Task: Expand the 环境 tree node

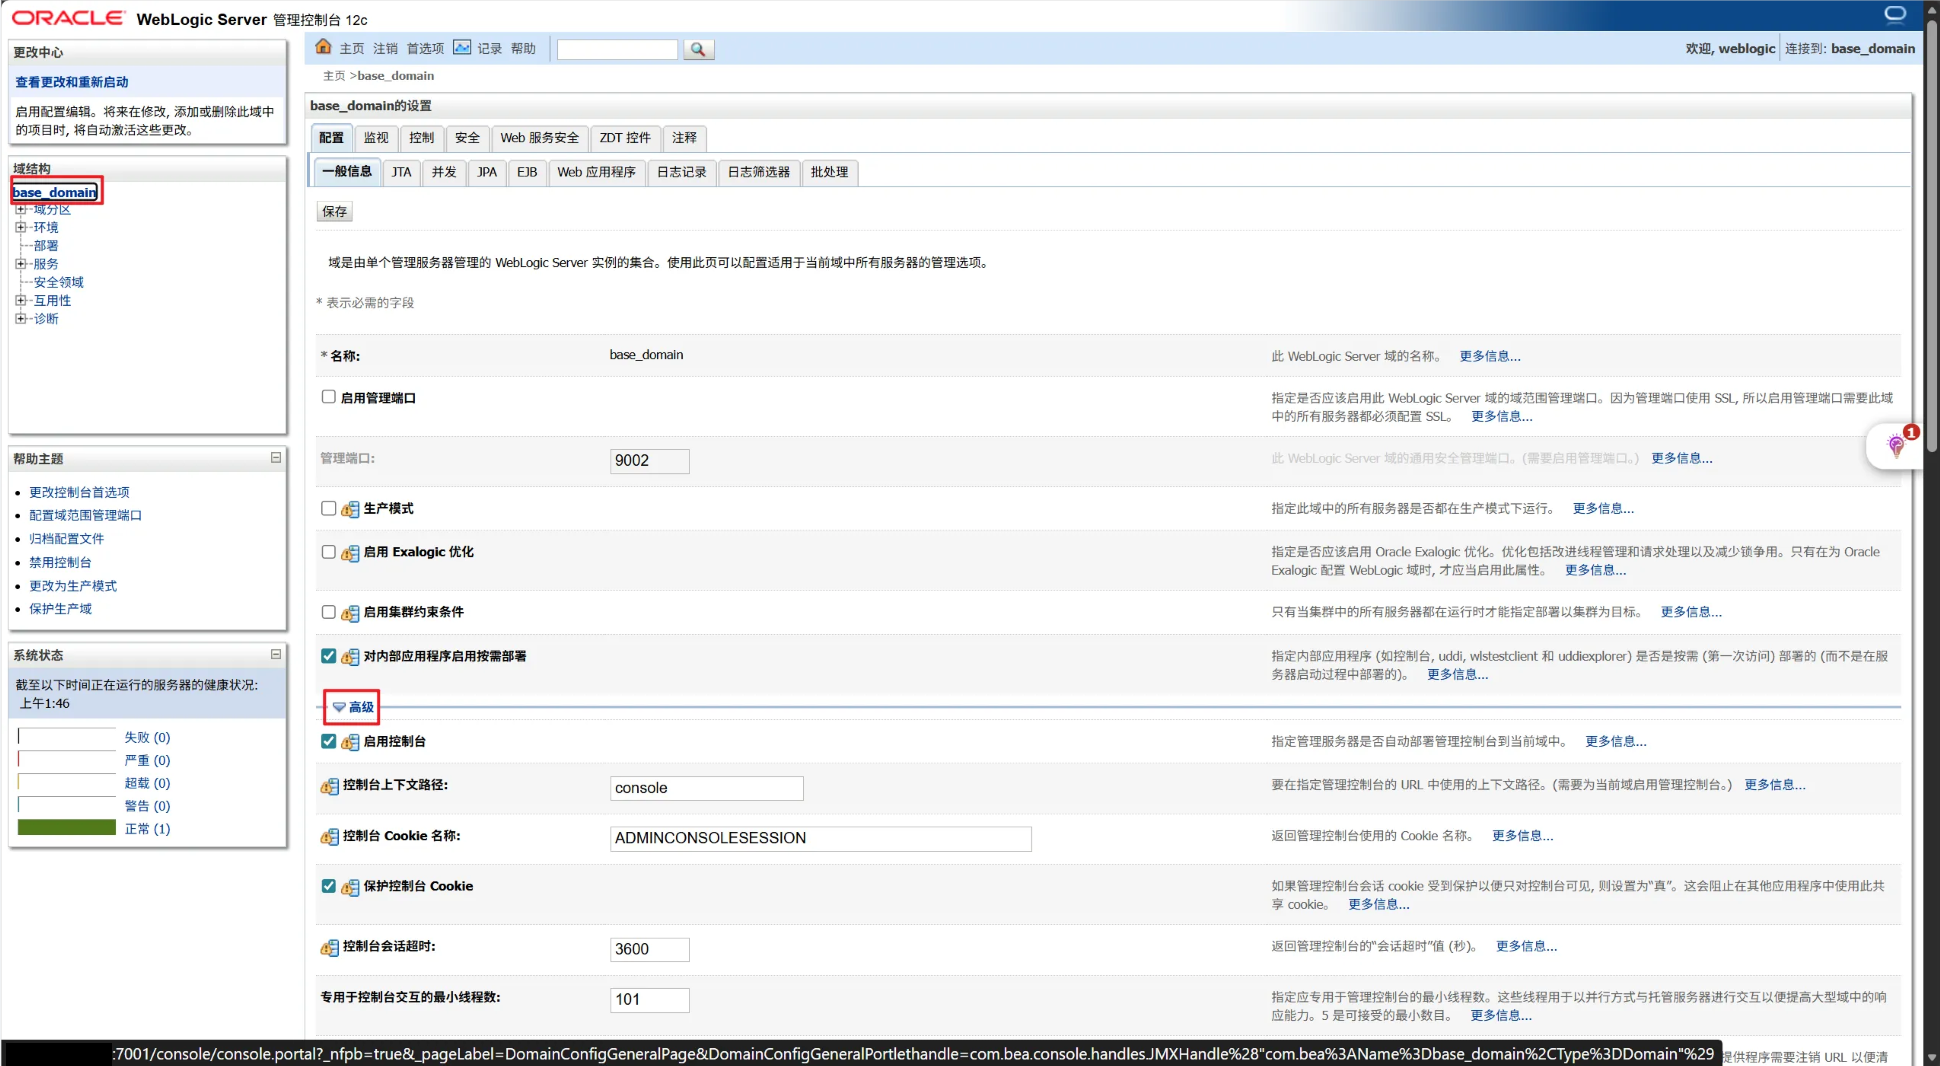Action: [x=20, y=228]
